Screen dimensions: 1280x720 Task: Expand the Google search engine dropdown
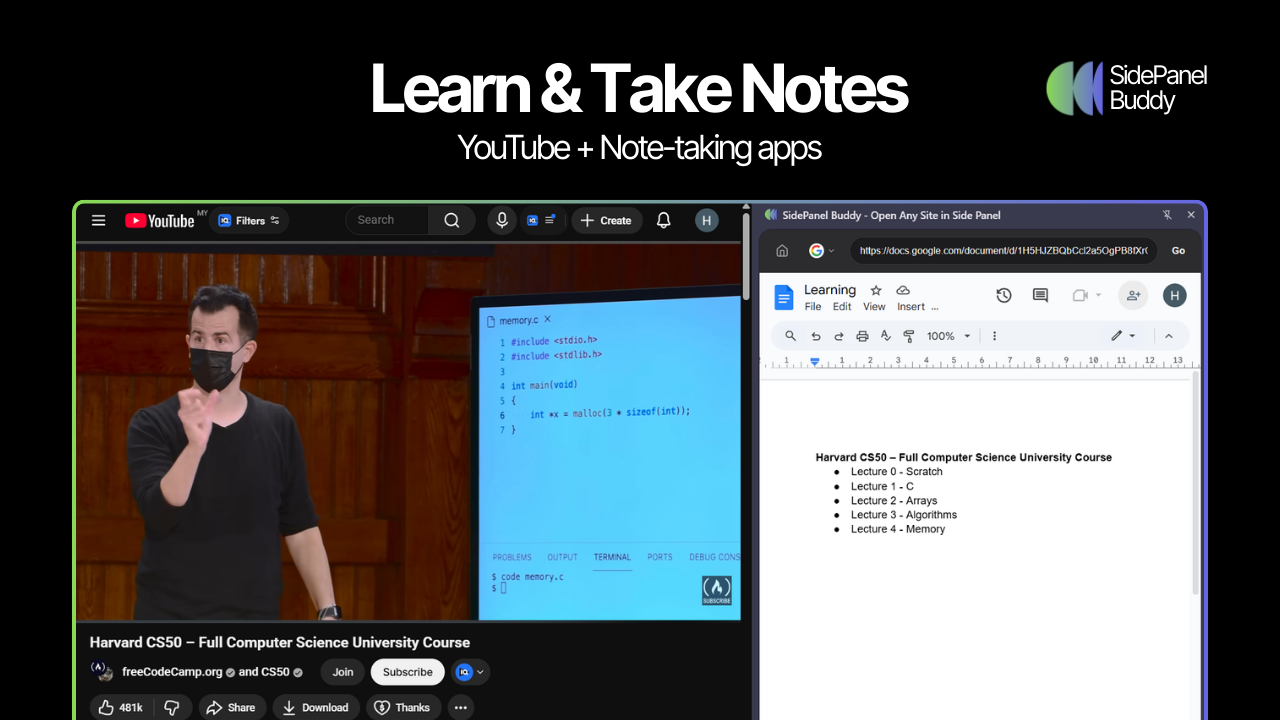pos(821,251)
